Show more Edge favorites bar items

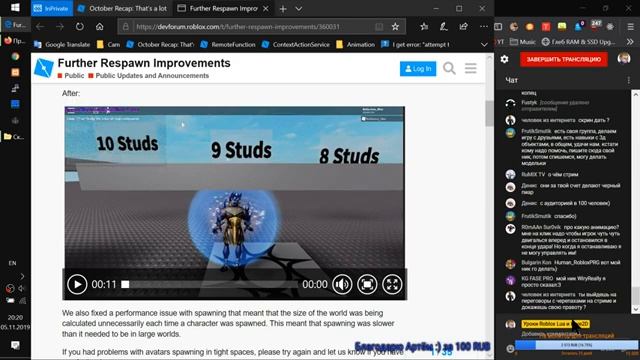click(x=484, y=44)
